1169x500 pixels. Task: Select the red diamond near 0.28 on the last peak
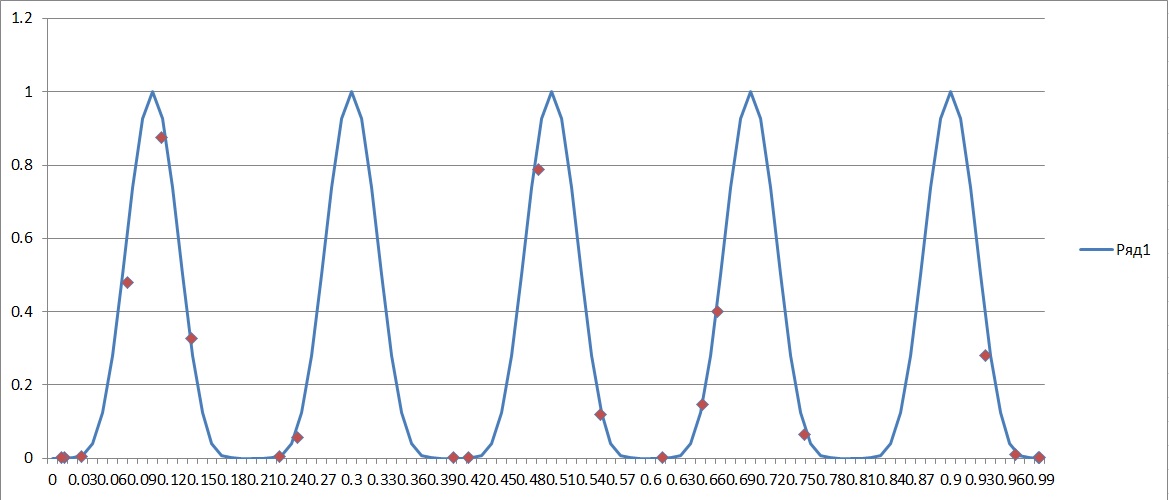coord(985,355)
